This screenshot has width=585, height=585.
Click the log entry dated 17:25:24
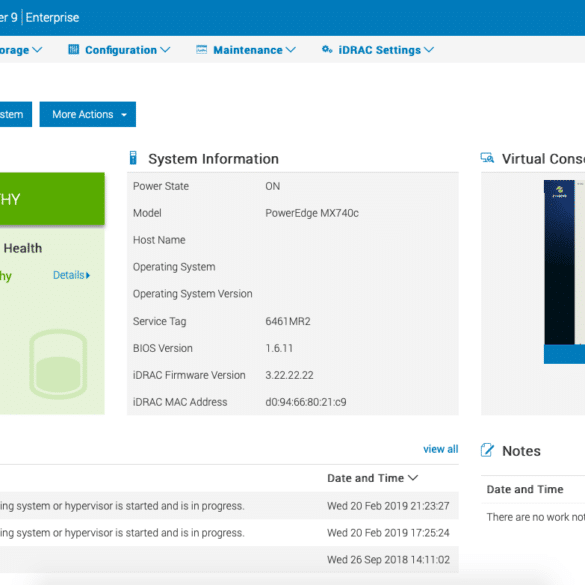click(229, 533)
